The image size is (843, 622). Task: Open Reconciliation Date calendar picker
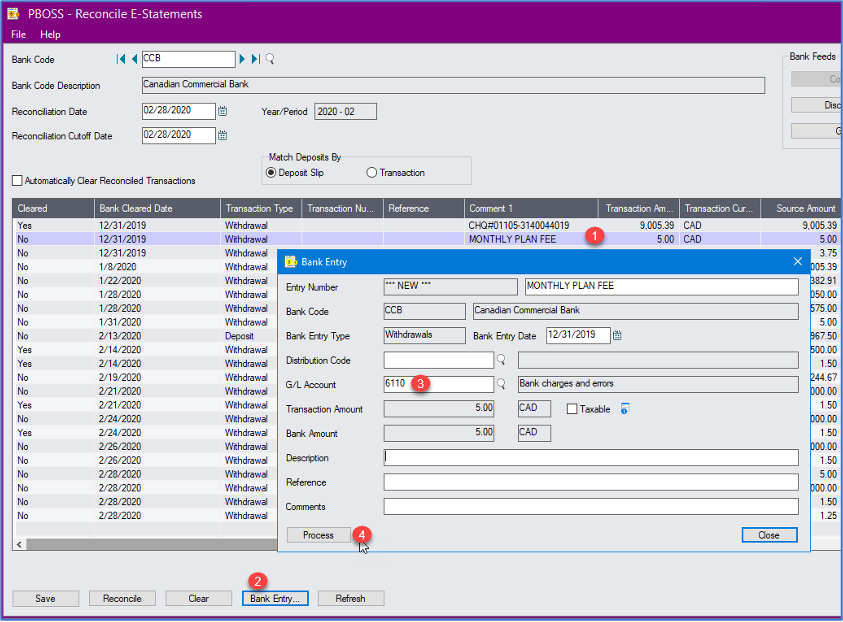(223, 111)
